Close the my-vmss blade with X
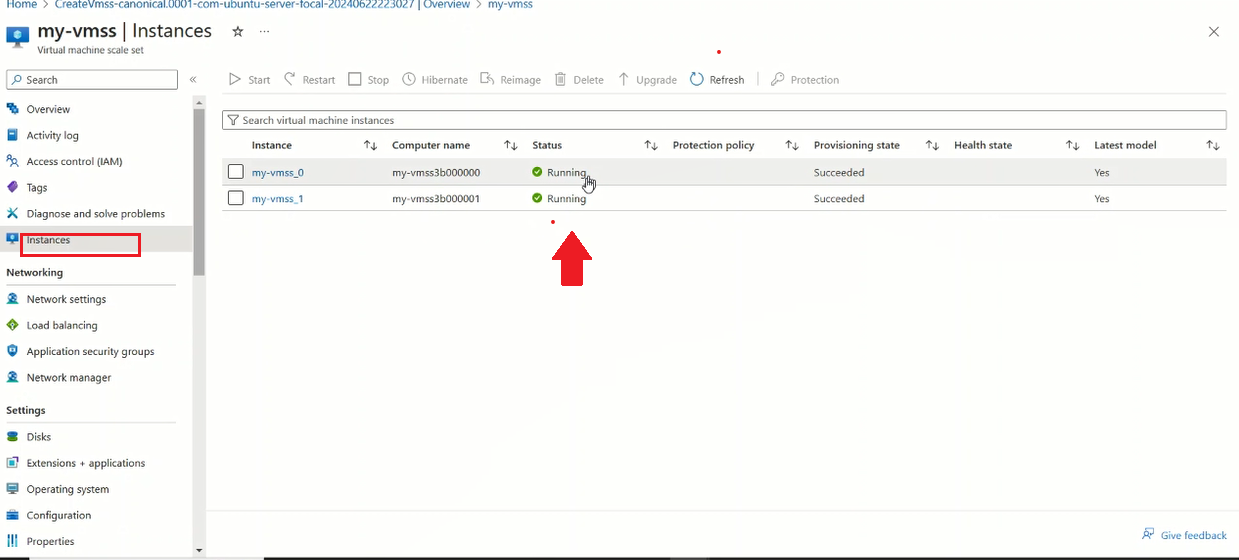This screenshot has height=560, width=1239. point(1214,32)
